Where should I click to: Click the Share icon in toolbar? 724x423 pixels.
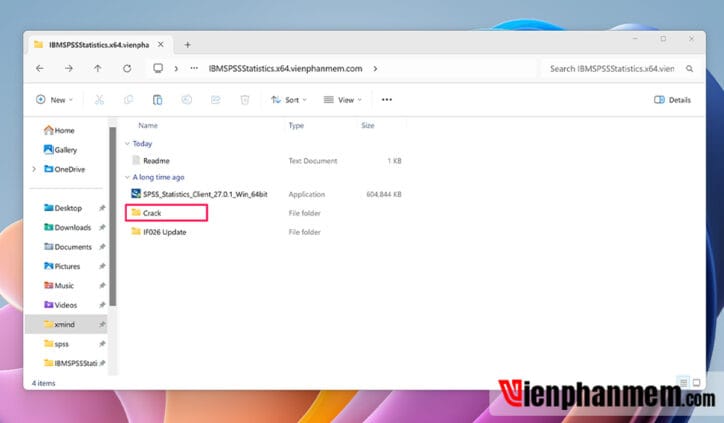click(216, 100)
